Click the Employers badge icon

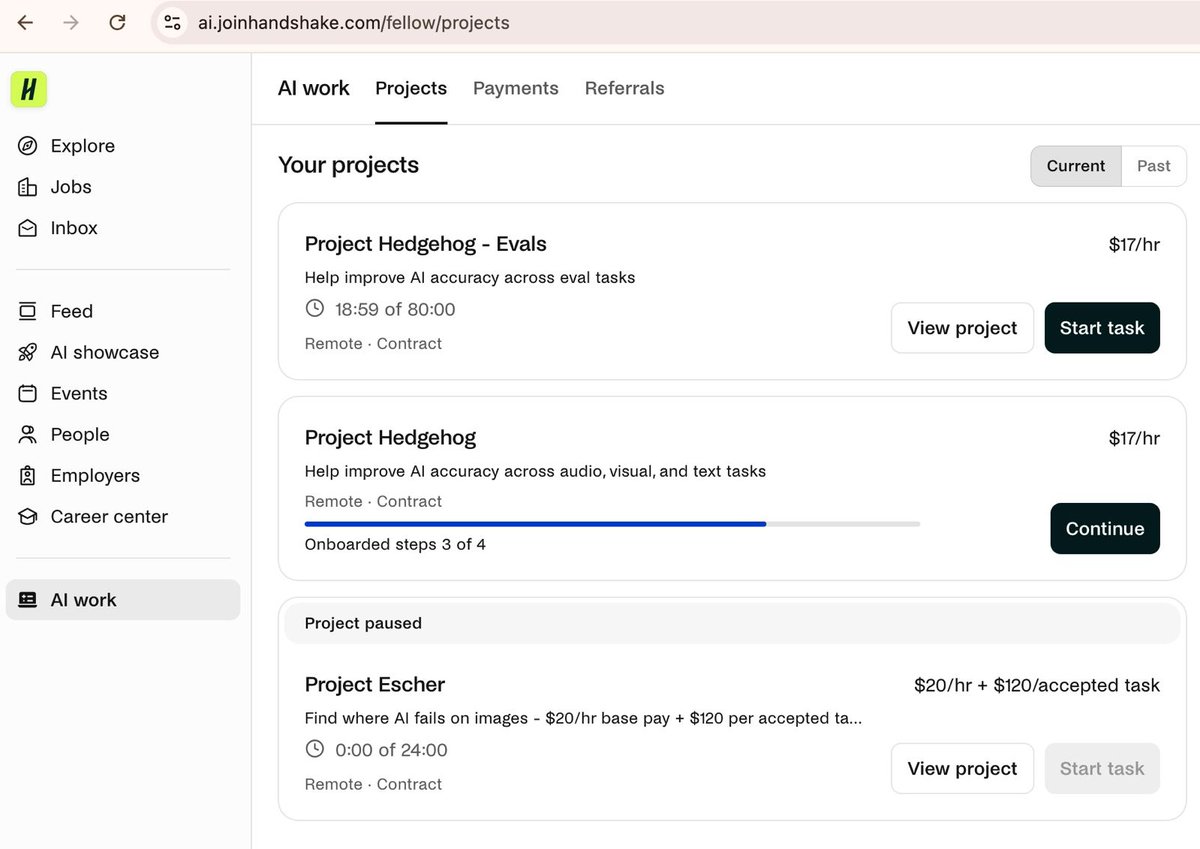tap(28, 476)
